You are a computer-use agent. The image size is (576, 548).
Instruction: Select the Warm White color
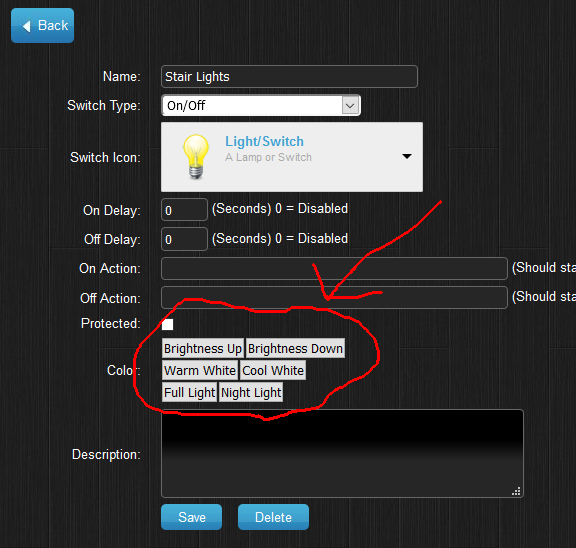(200, 370)
